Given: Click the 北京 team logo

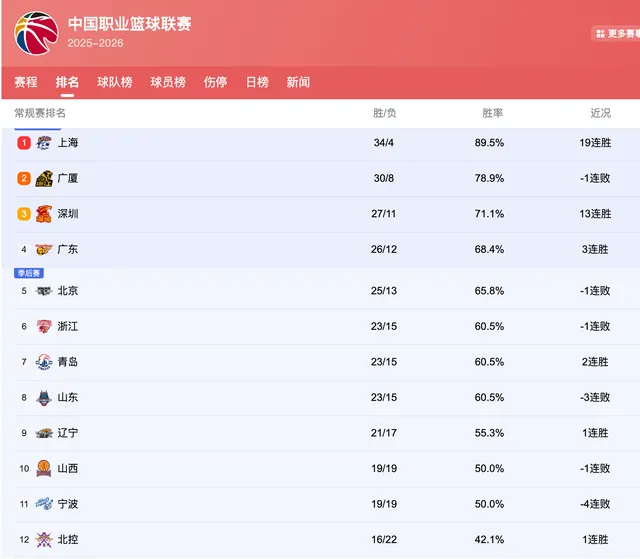Looking at the screenshot, I should tap(44, 291).
